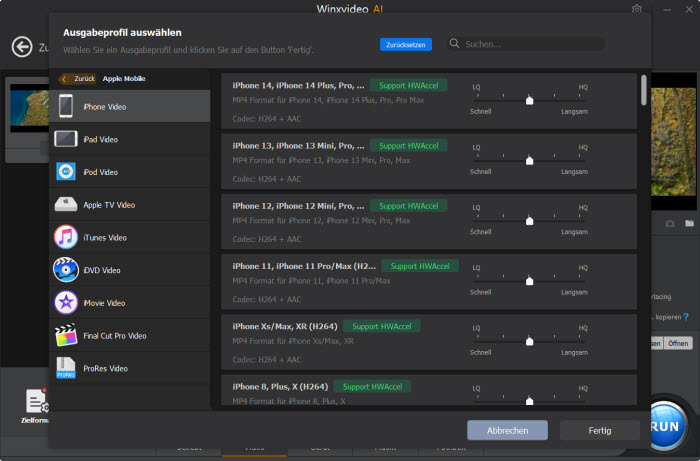The image size is (700, 461).
Task: Focus the Suchen search field
Action: [x=525, y=44]
